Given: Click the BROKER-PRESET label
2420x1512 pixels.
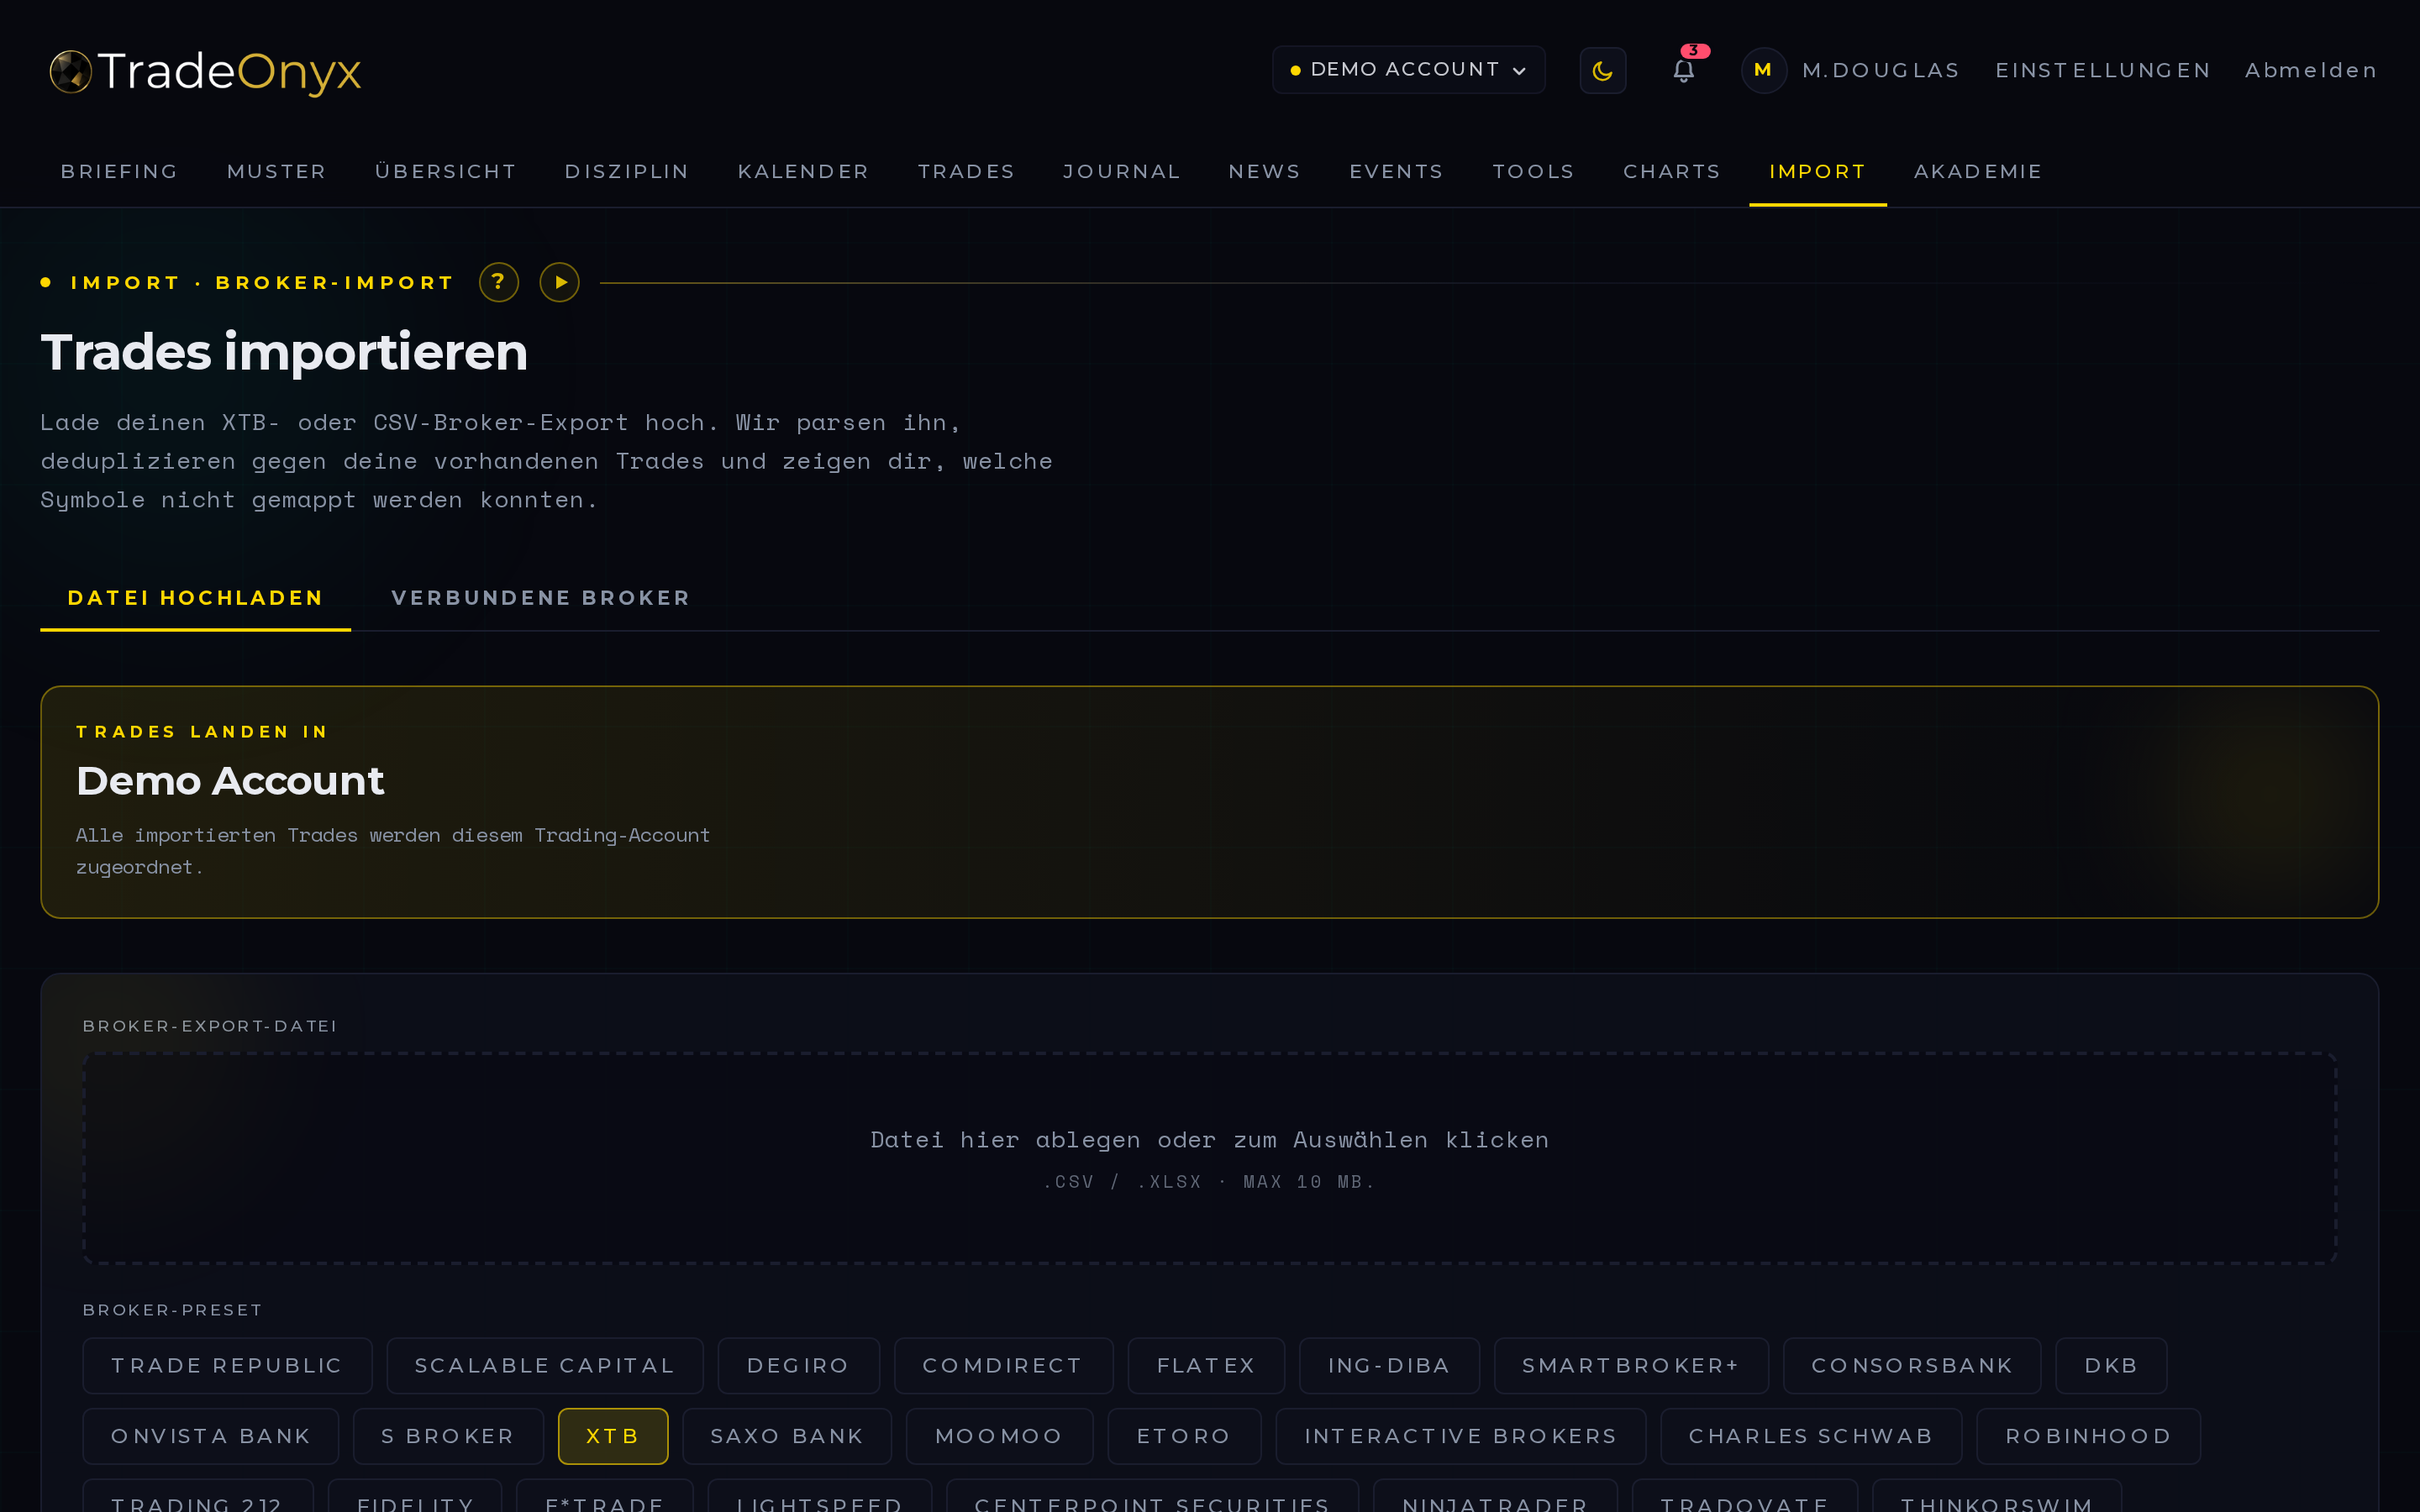Looking at the screenshot, I should tap(173, 1310).
